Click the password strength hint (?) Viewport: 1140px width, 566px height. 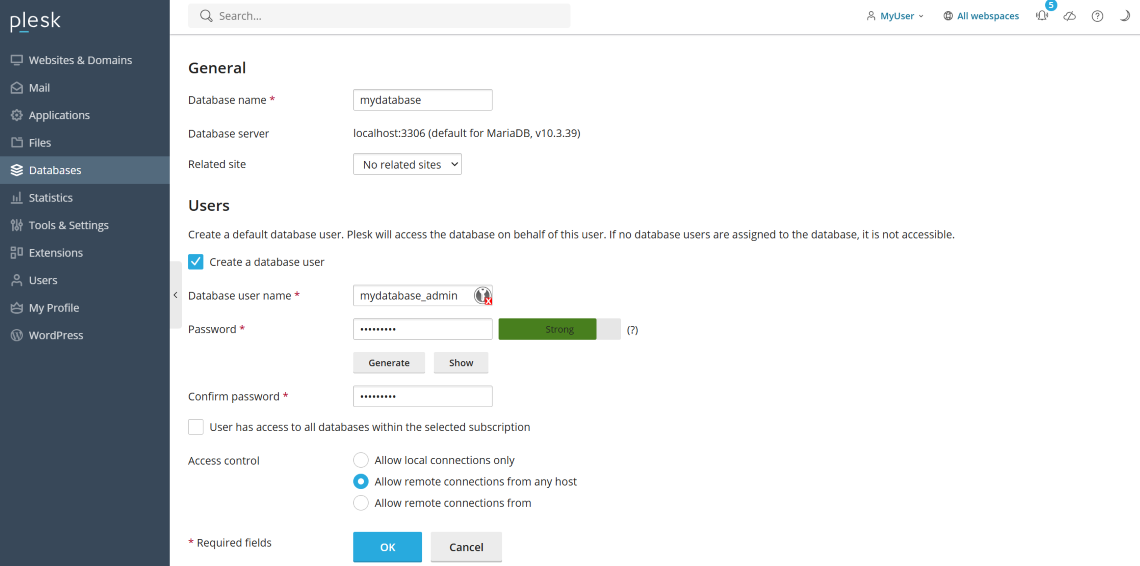632,330
